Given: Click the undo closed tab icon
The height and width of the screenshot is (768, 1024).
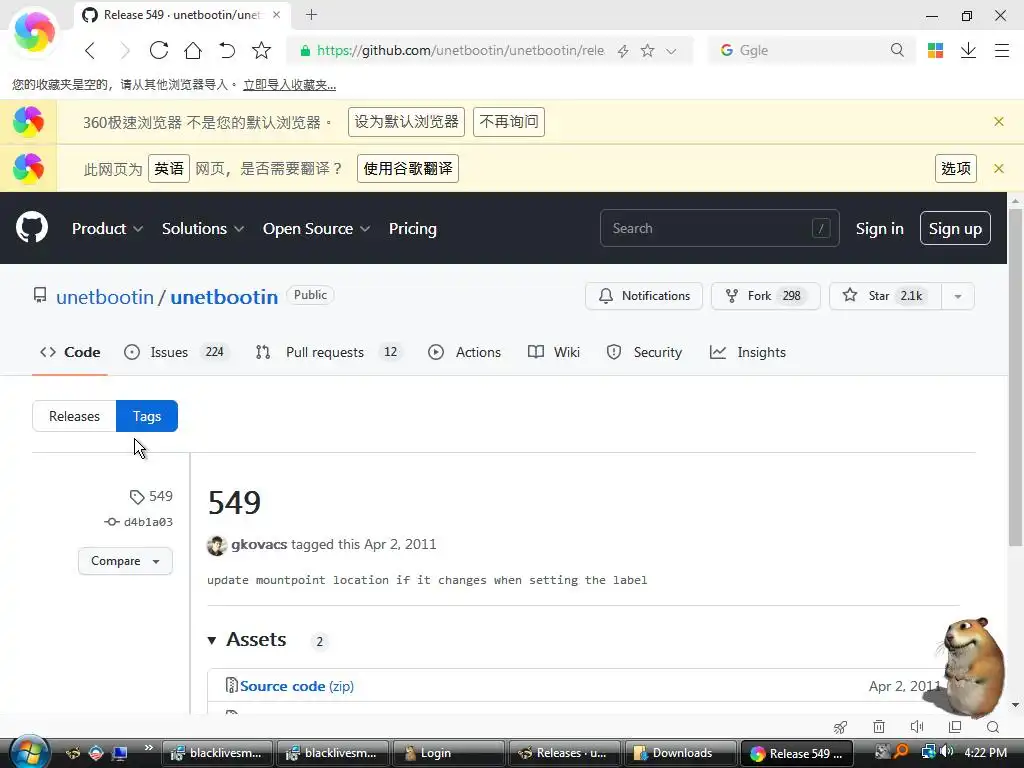Looking at the screenshot, I should 227,50.
